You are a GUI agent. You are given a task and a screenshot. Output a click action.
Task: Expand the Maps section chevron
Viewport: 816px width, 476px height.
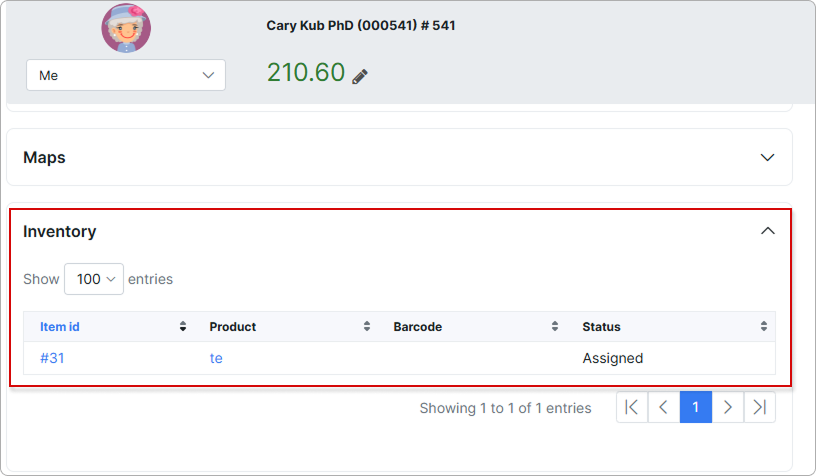pos(767,158)
